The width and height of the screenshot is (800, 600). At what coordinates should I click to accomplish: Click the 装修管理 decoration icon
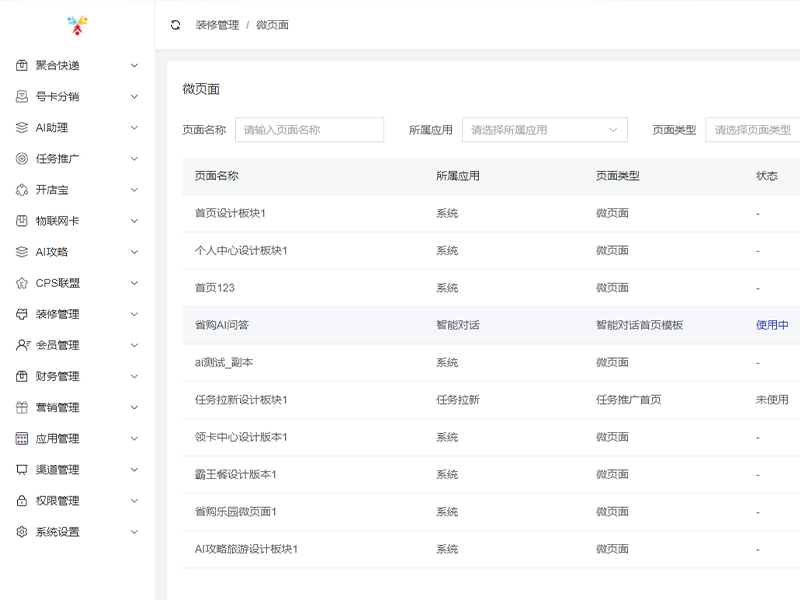click(22, 313)
